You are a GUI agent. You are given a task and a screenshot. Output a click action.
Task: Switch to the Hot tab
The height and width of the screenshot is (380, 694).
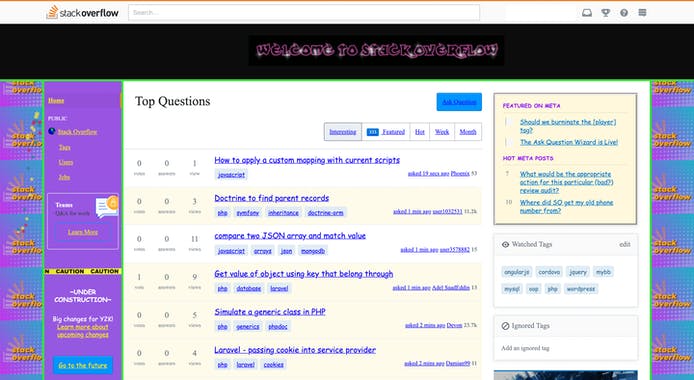420,132
